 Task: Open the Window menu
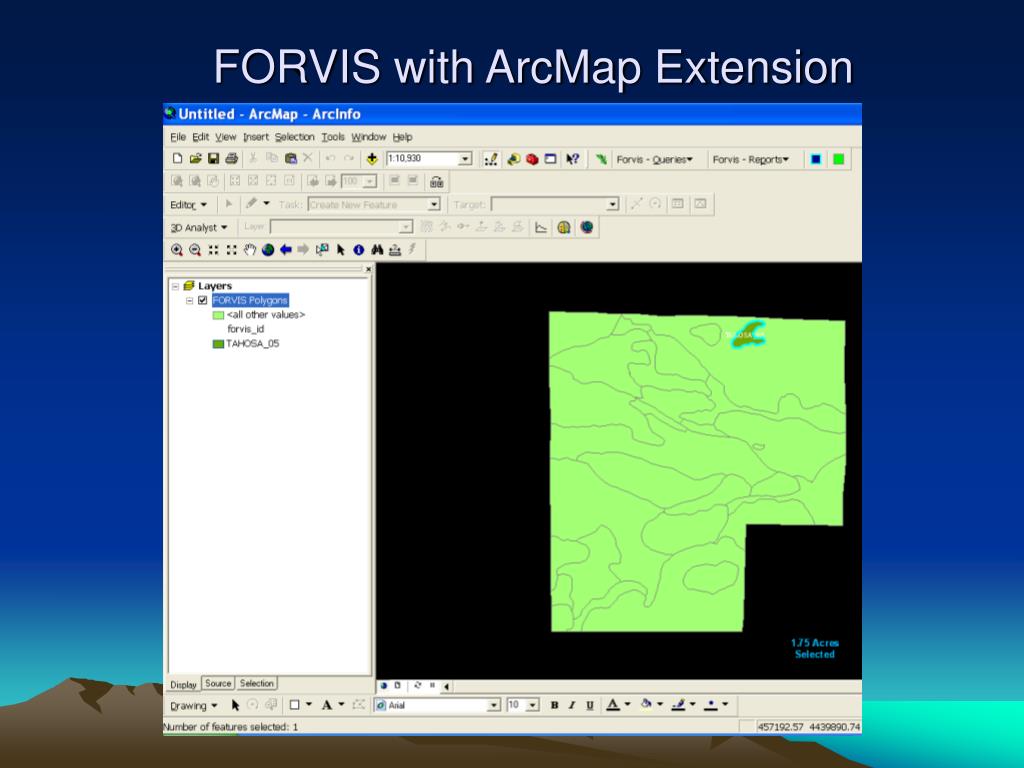[x=368, y=137]
